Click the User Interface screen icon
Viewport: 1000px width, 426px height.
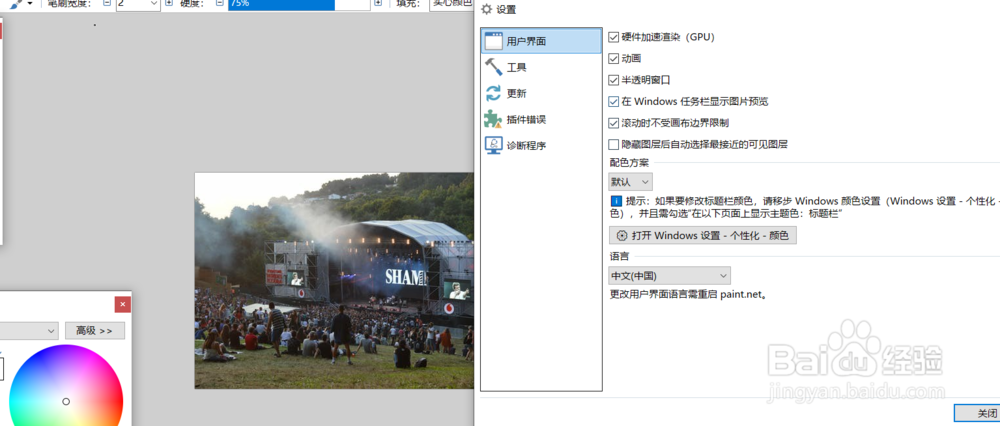click(x=494, y=41)
